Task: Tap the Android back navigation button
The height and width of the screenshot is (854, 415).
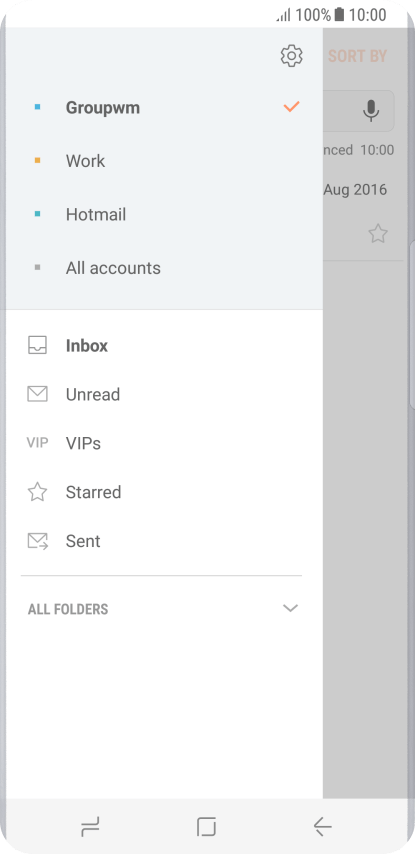Action: pyautogui.click(x=322, y=827)
